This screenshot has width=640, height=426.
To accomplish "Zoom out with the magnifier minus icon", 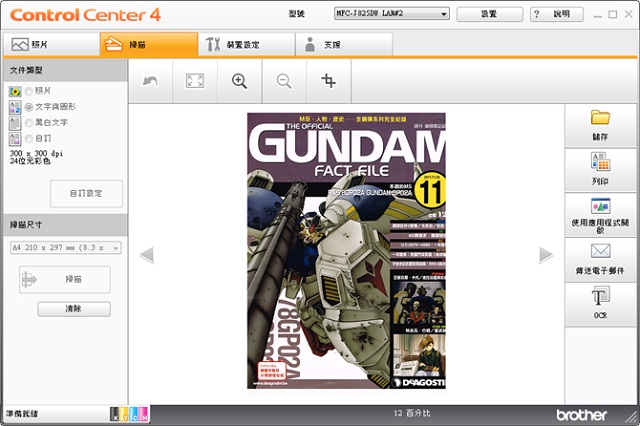I will click(284, 81).
